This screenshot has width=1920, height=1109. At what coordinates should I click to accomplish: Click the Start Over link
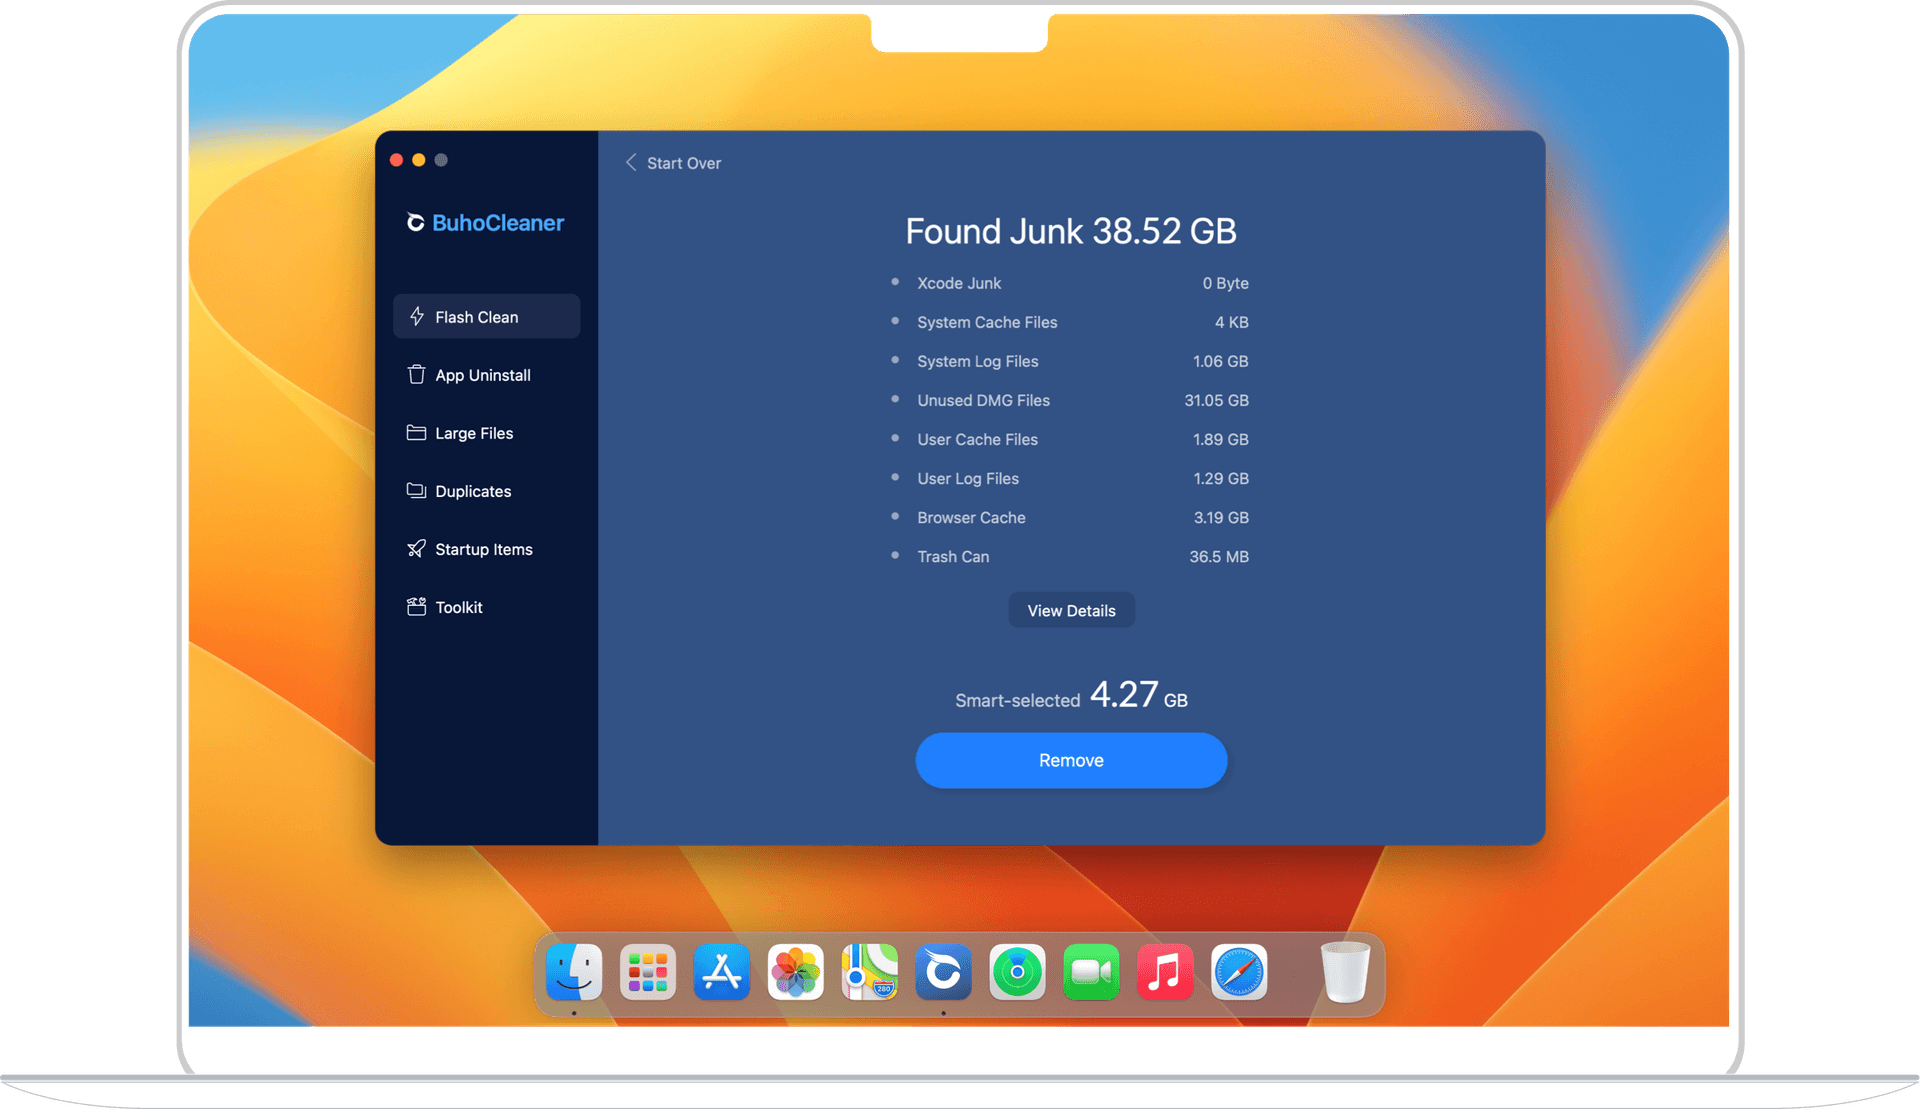click(x=684, y=163)
